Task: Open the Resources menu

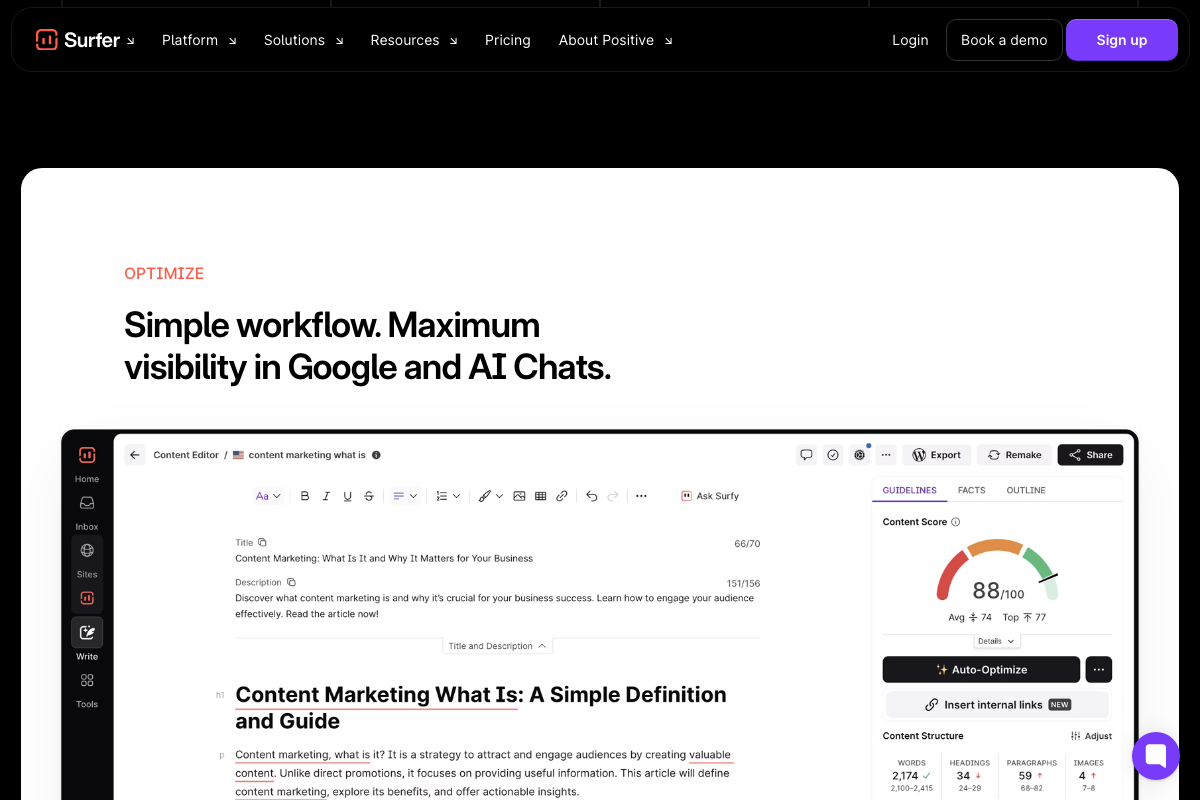Action: 414,40
